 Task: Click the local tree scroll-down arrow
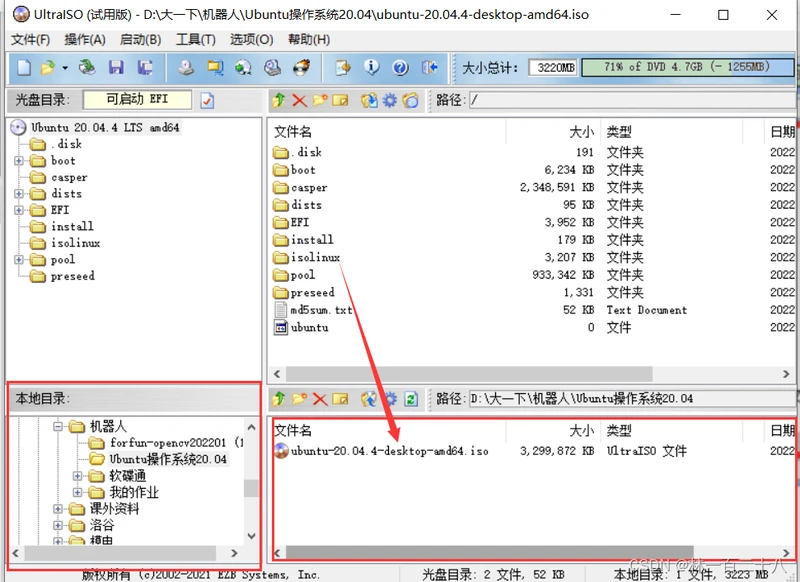[x=252, y=536]
